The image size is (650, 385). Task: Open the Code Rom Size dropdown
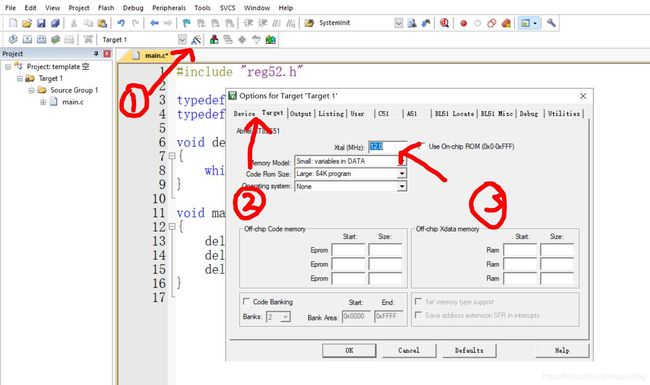coord(402,174)
